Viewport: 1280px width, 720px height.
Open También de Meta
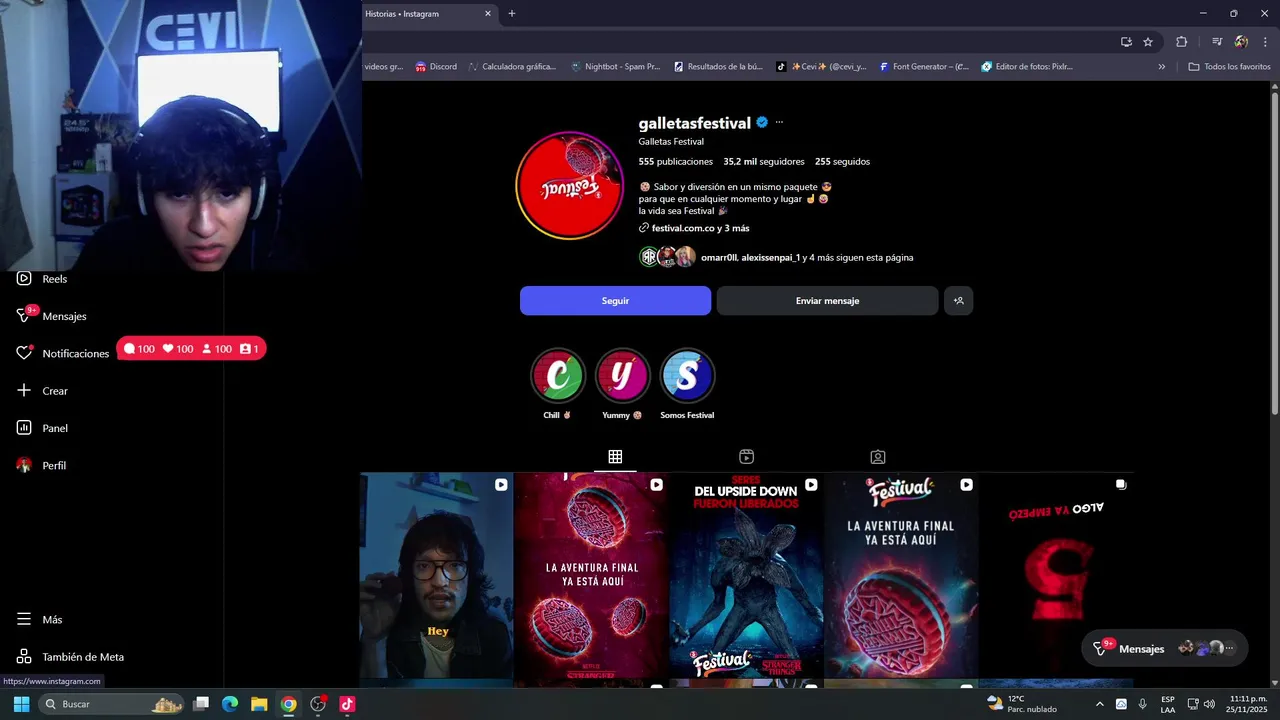70,657
